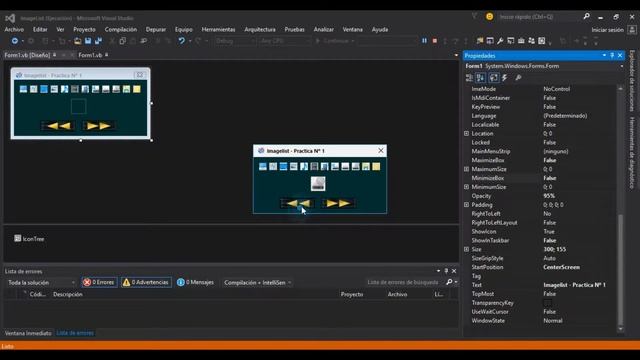The image size is (640, 360).
Task: Expand the MaximumSize property
Action: 467,169
